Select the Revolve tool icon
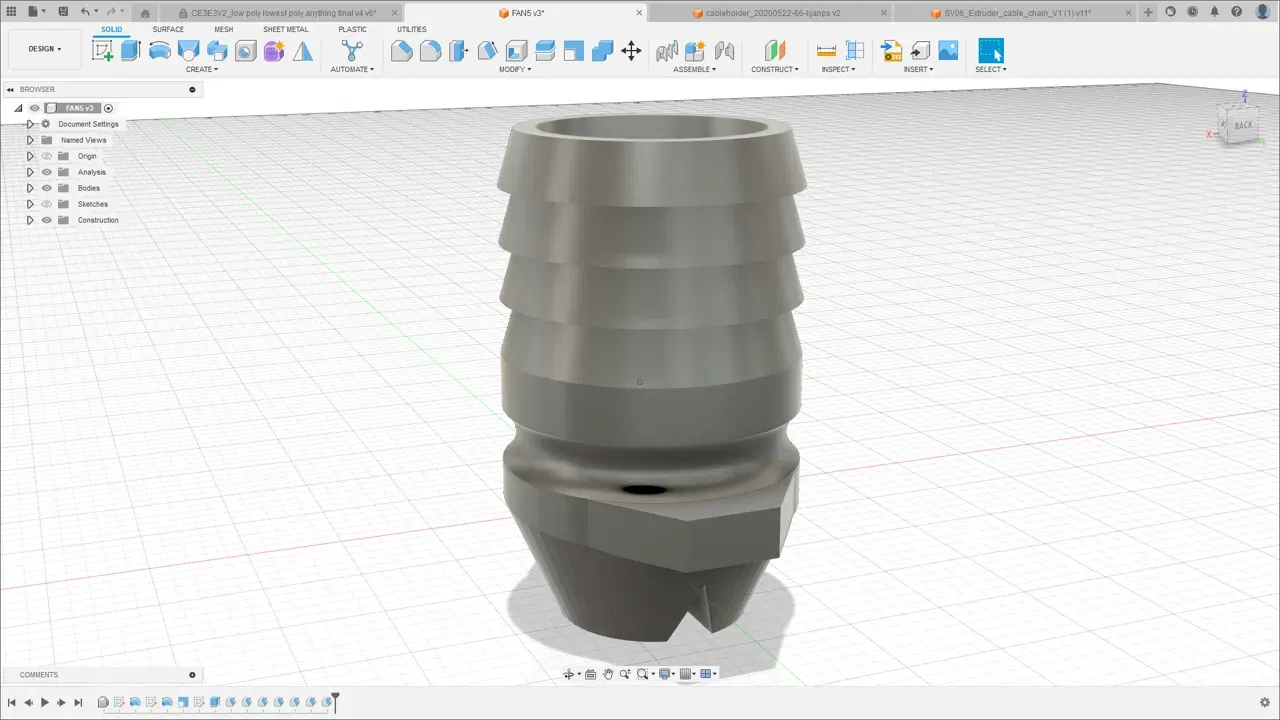Image resolution: width=1280 pixels, height=720 pixels. (159, 51)
